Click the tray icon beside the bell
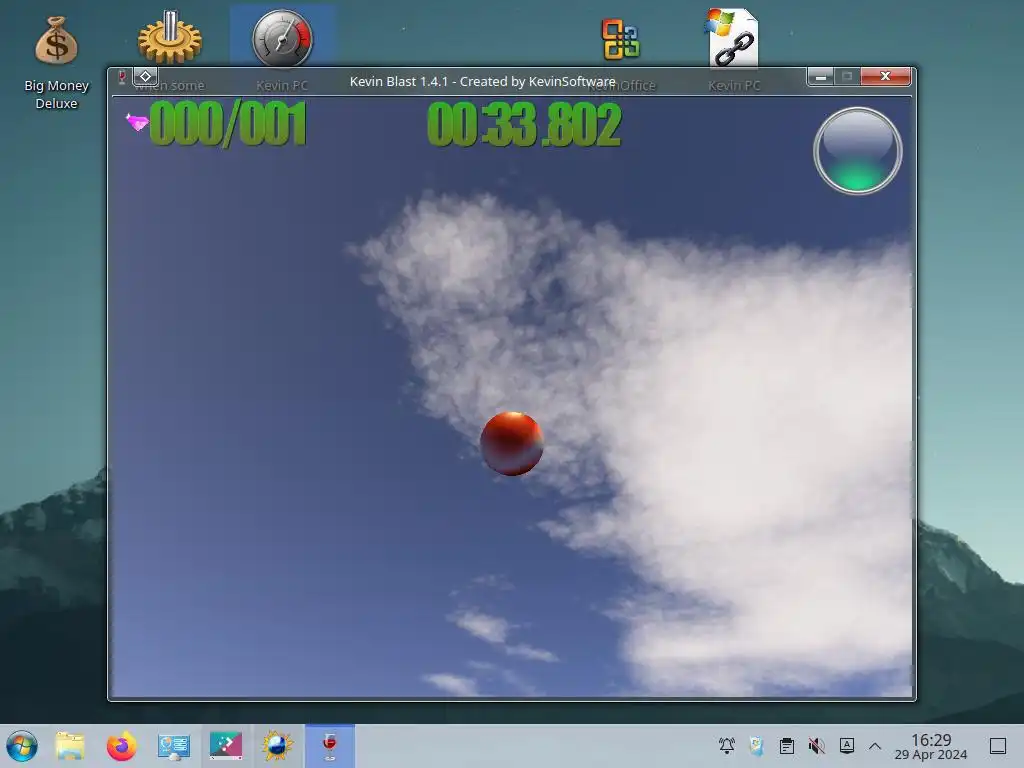The width and height of the screenshot is (1024, 768). pyautogui.click(x=756, y=745)
